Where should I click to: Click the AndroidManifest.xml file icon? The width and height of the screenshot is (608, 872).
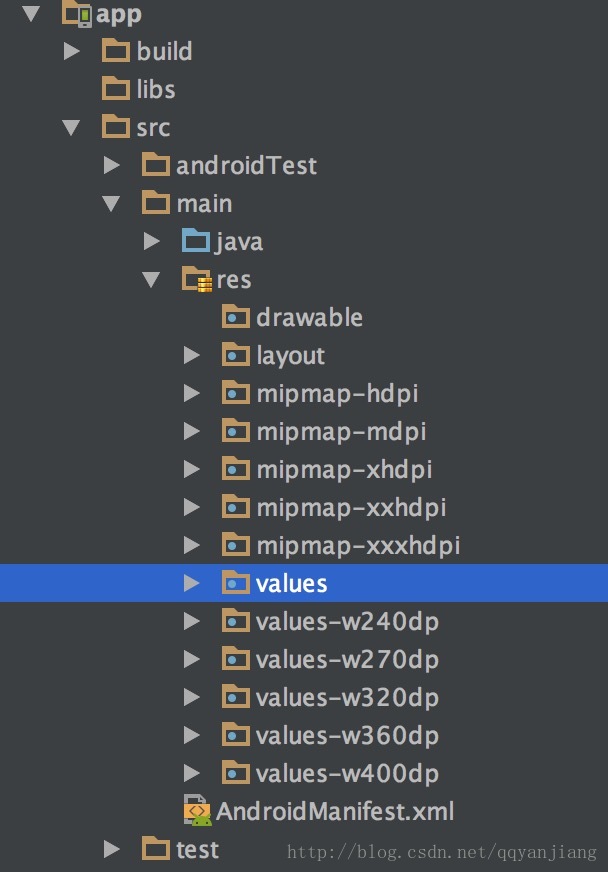pos(197,810)
